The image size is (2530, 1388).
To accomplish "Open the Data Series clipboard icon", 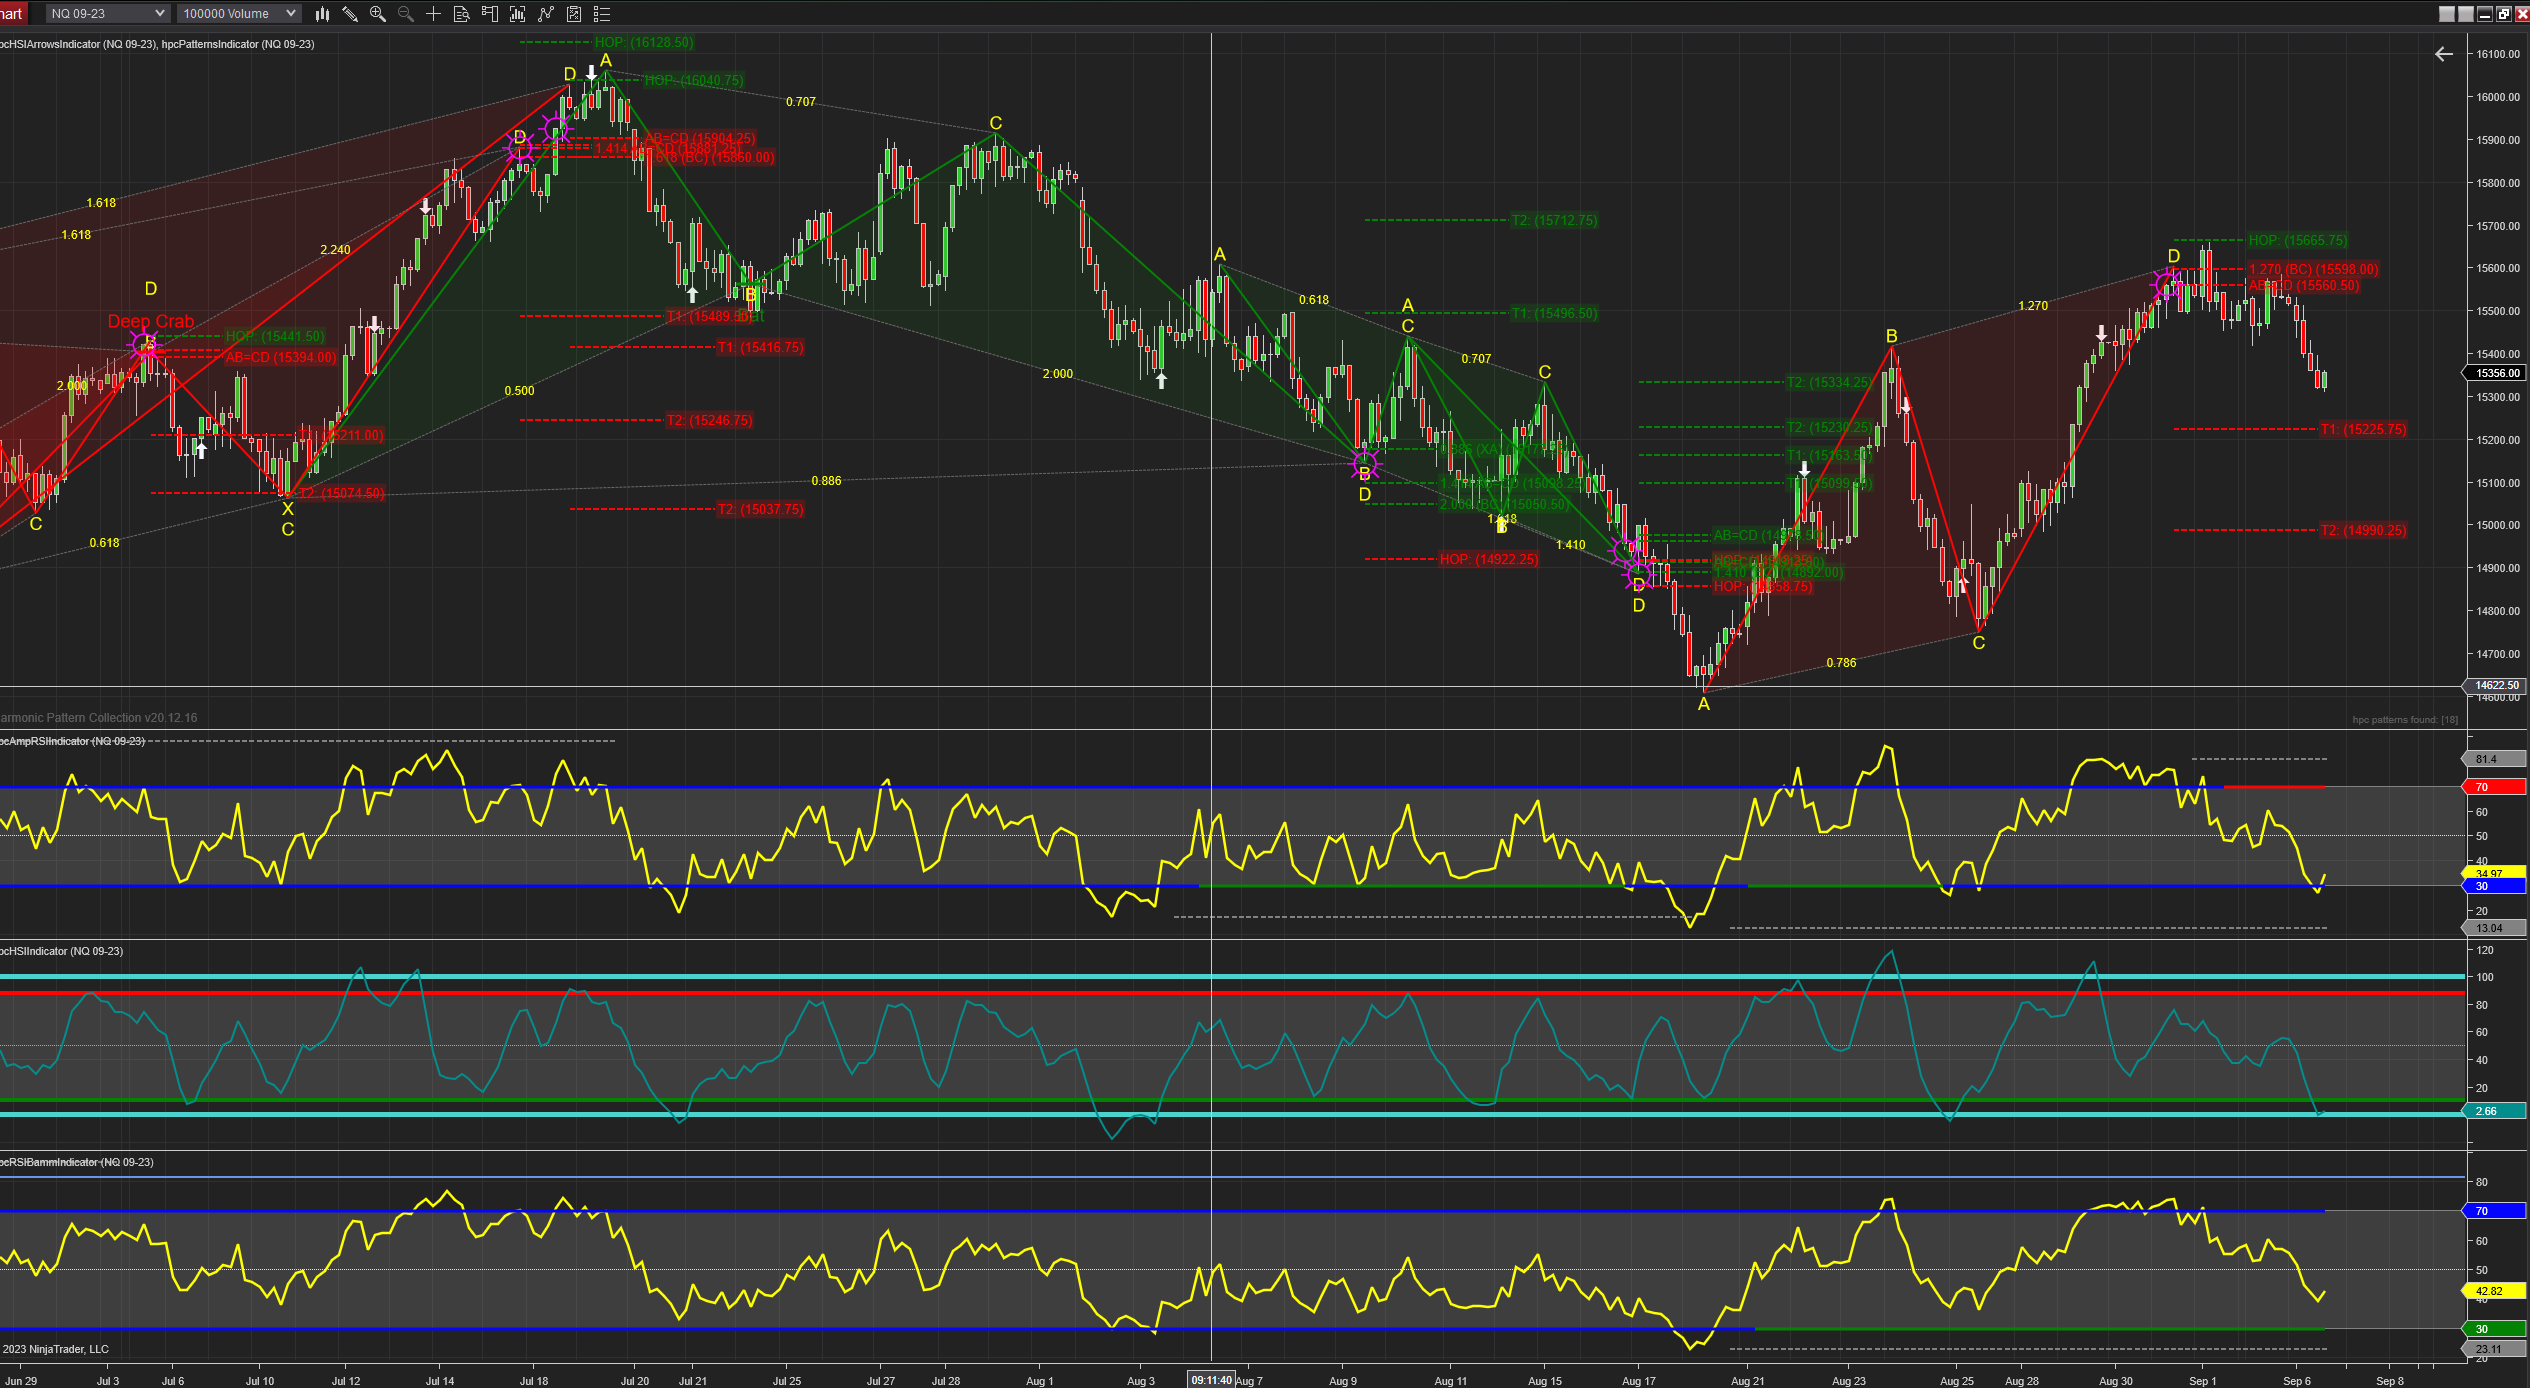I will (x=574, y=14).
